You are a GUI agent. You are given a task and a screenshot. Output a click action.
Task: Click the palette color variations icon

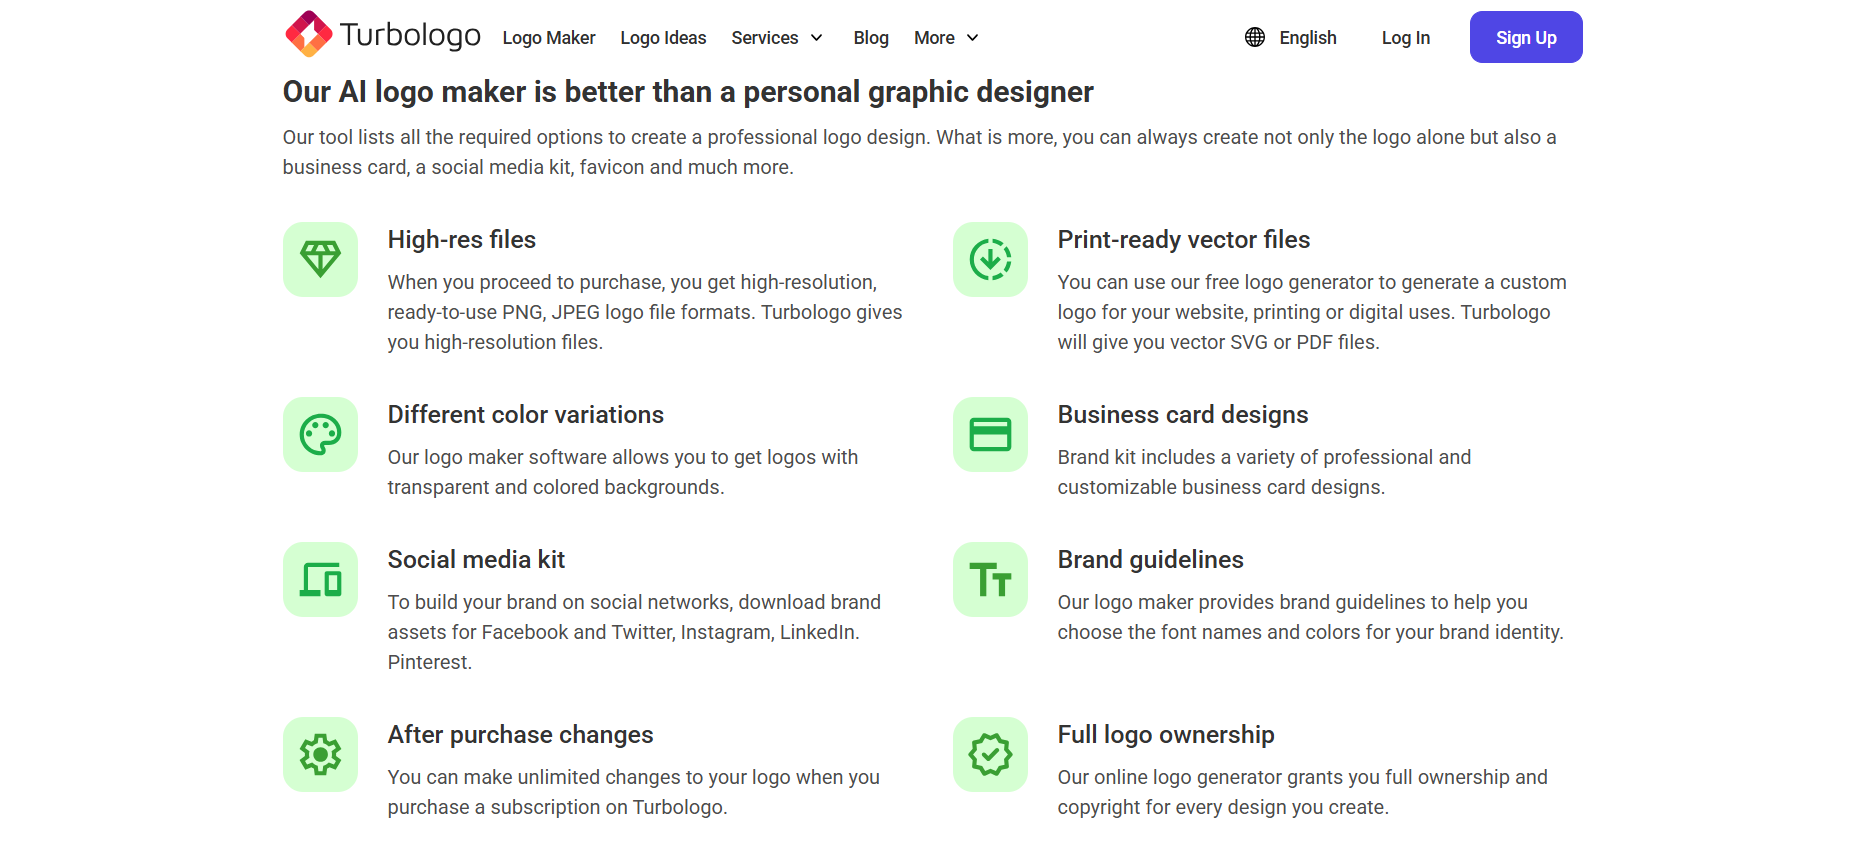[320, 434]
